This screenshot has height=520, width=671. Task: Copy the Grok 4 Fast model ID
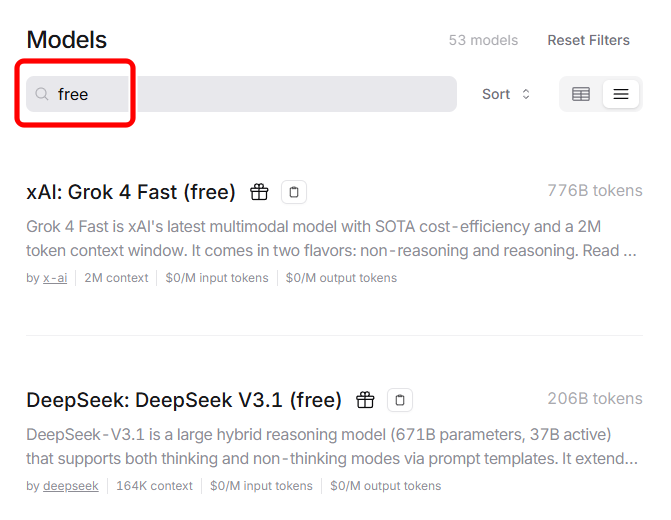tap(293, 192)
